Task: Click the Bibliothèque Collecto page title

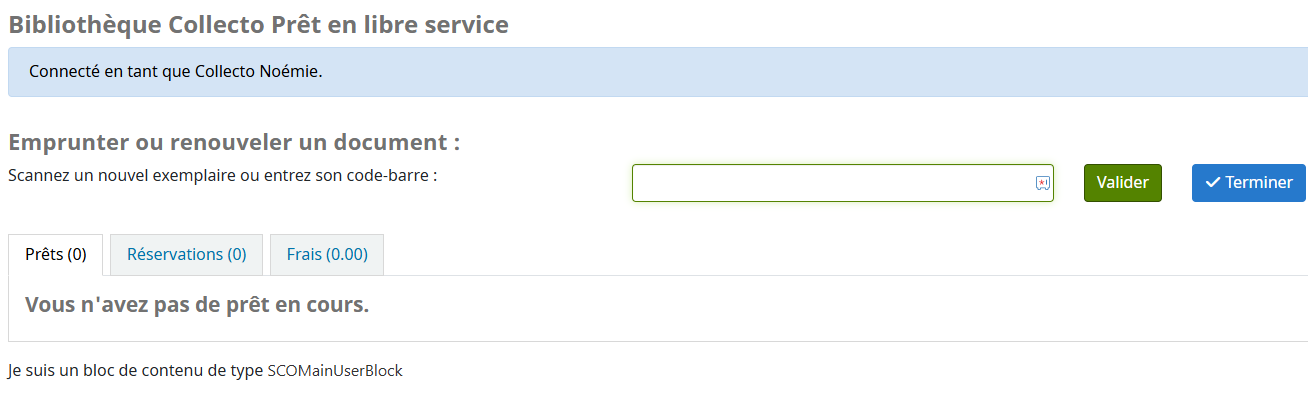Action: [259, 24]
